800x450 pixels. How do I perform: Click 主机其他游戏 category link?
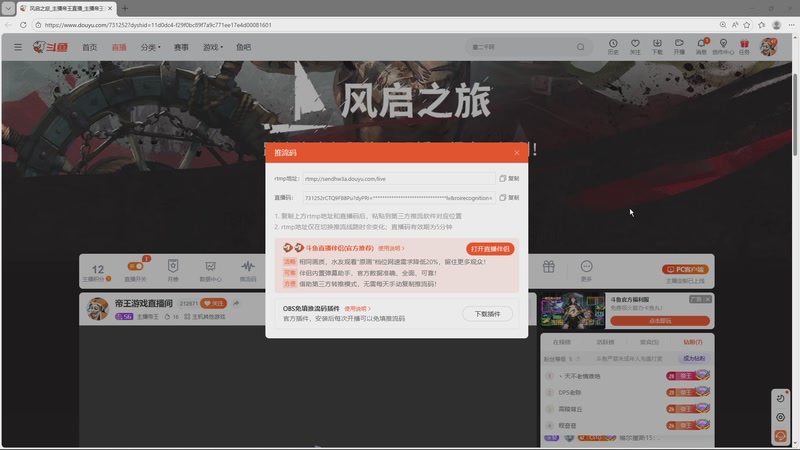pos(205,317)
